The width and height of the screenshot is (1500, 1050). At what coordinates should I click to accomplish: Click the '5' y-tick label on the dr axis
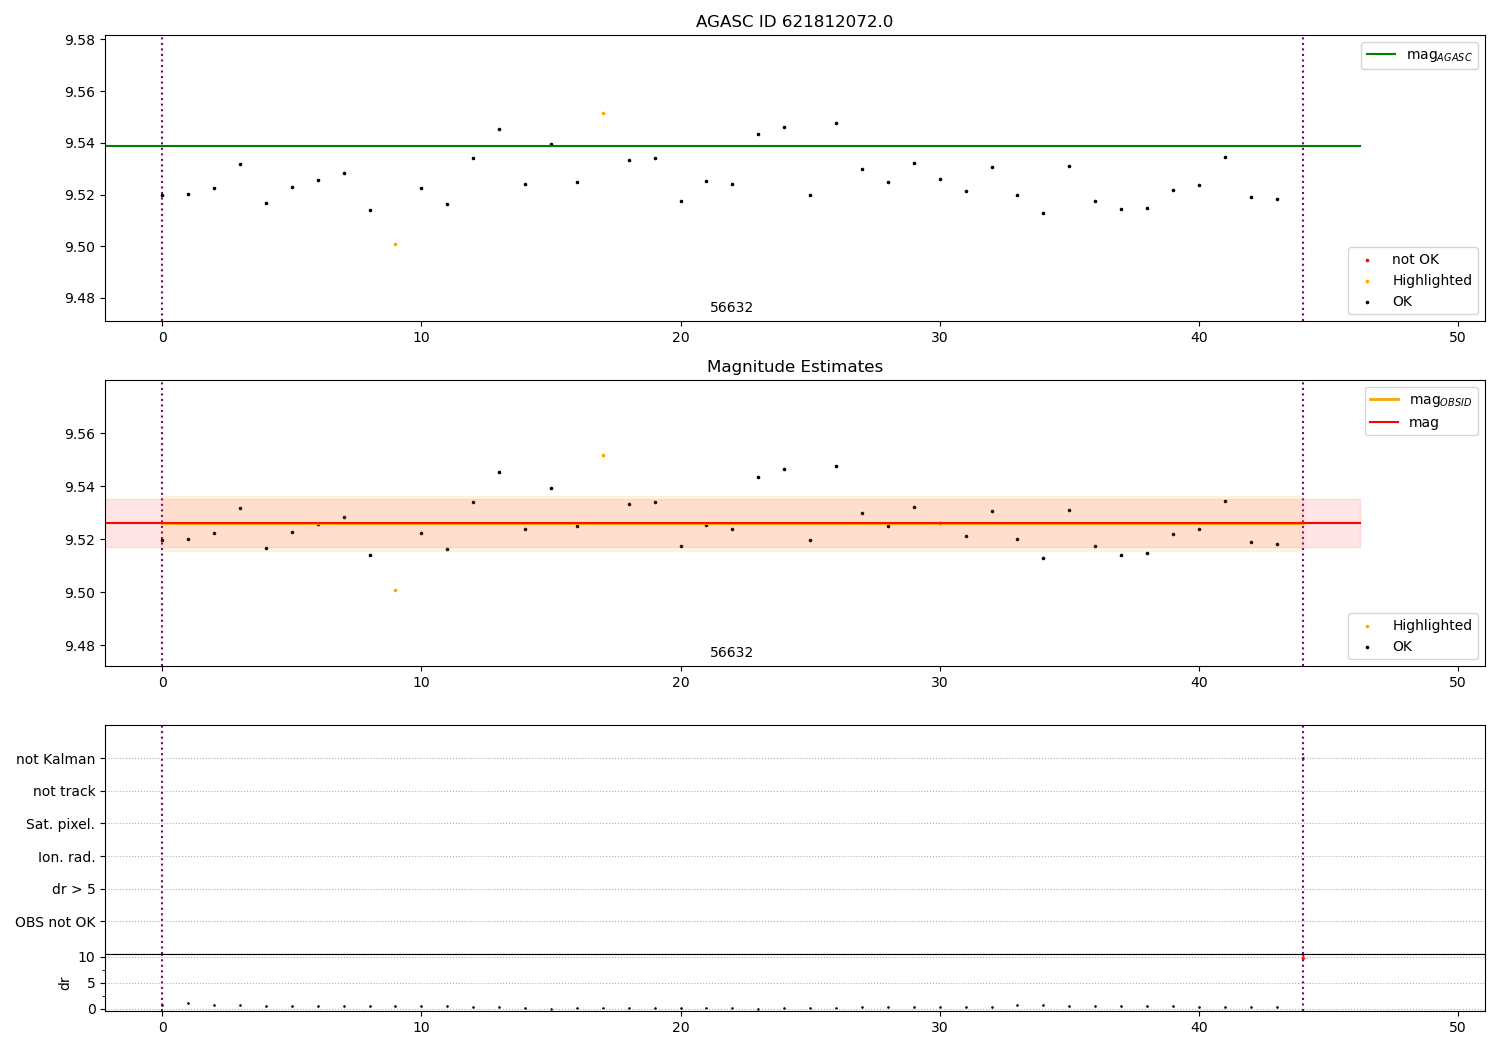[x=91, y=984]
